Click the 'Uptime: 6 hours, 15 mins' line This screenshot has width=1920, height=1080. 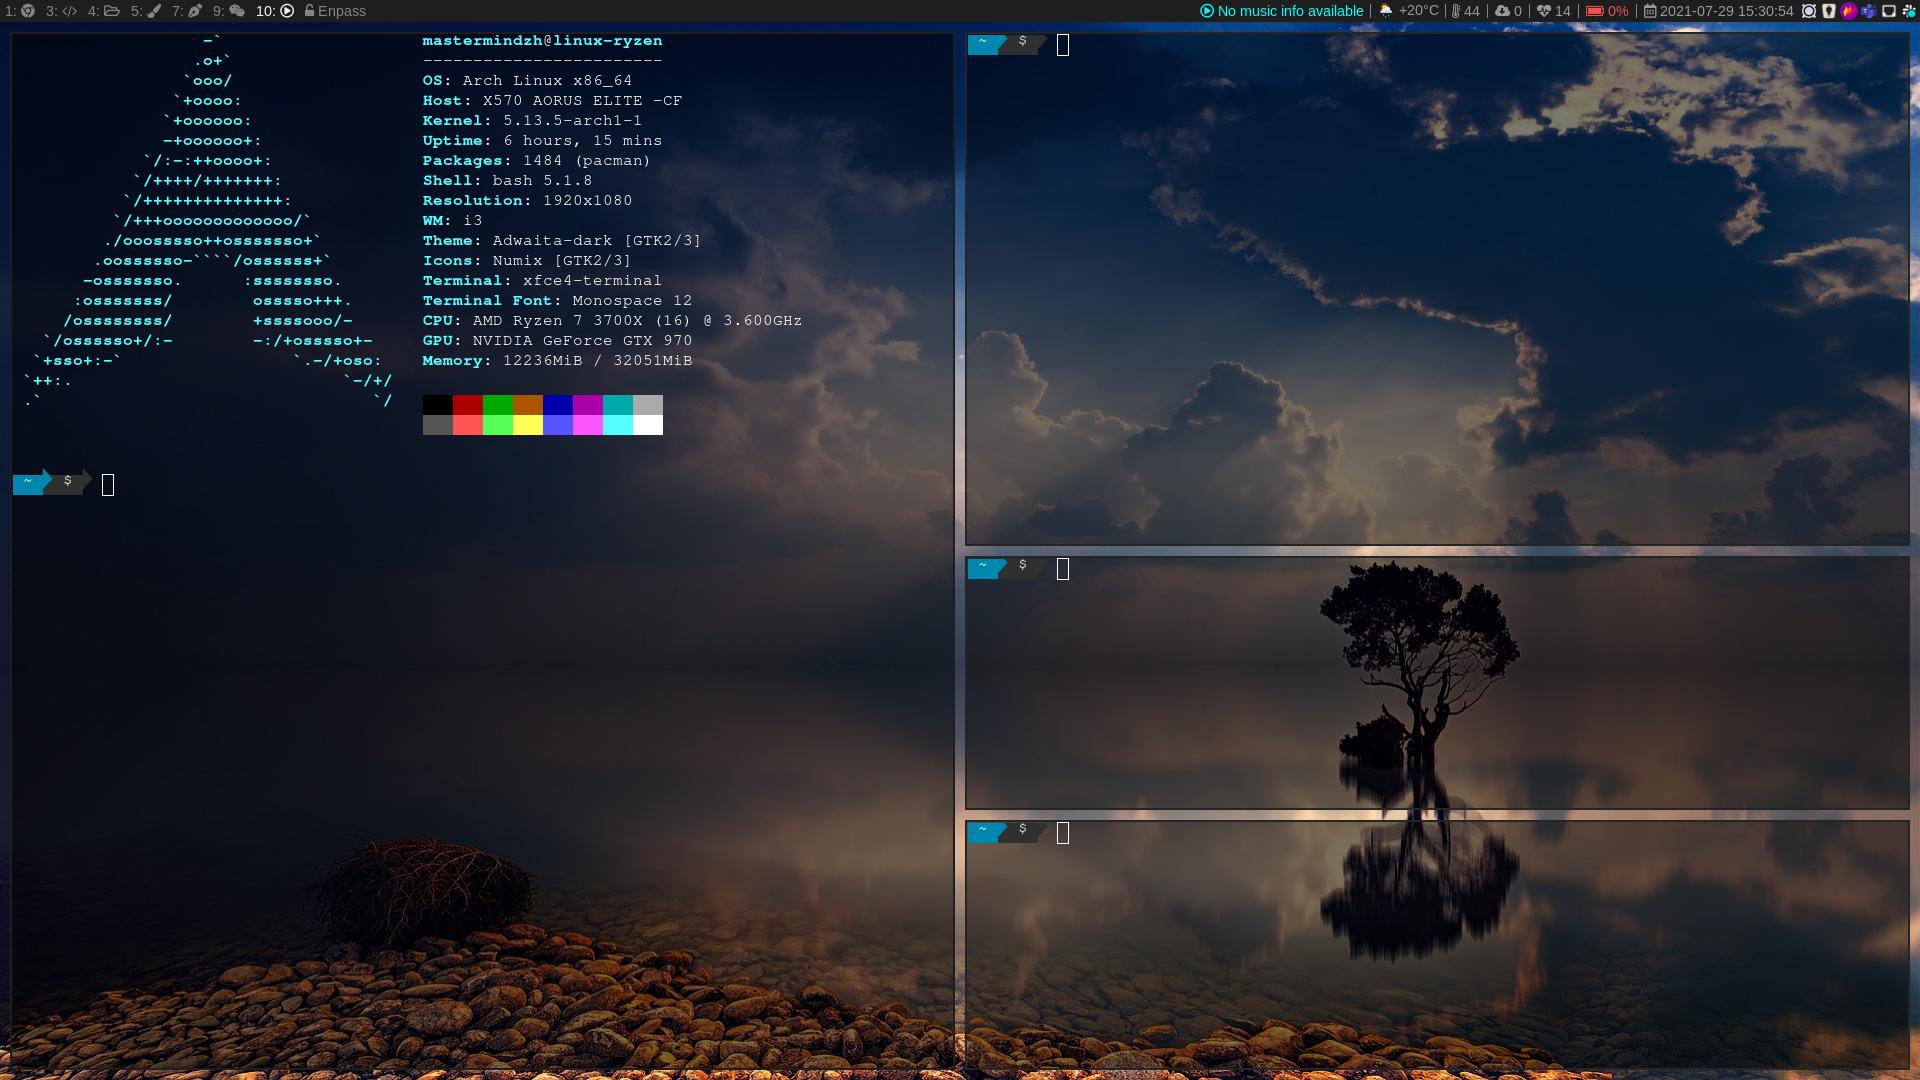pyautogui.click(x=542, y=141)
